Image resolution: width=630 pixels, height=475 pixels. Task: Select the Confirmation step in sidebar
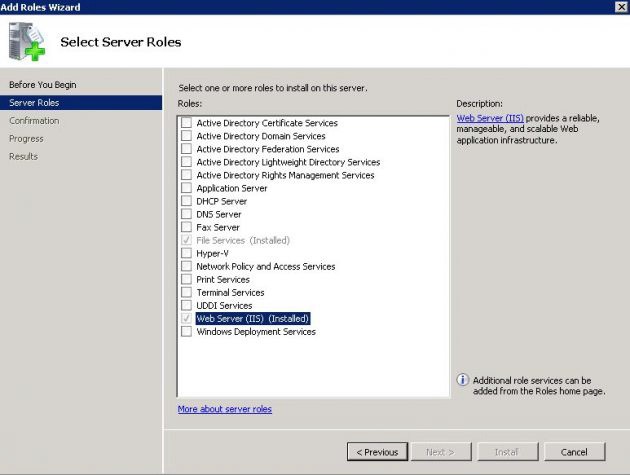(x=34, y=121)
